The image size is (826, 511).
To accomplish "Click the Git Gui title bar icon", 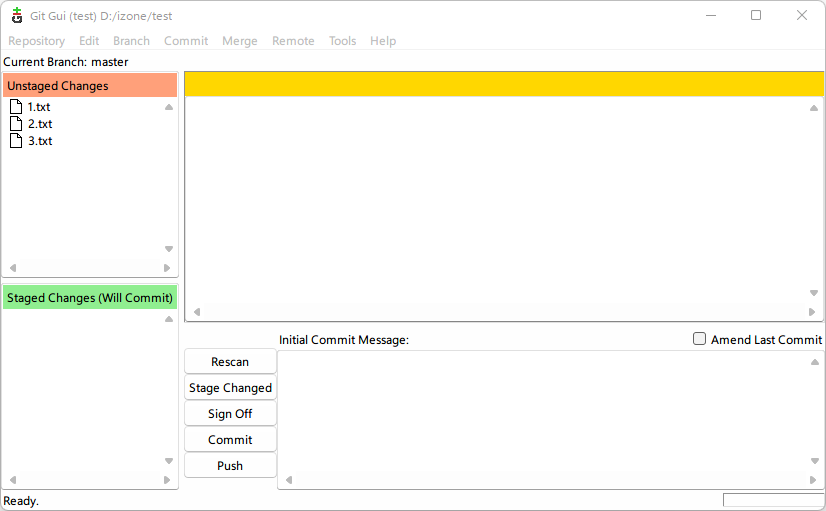I will tap(16, 15).
